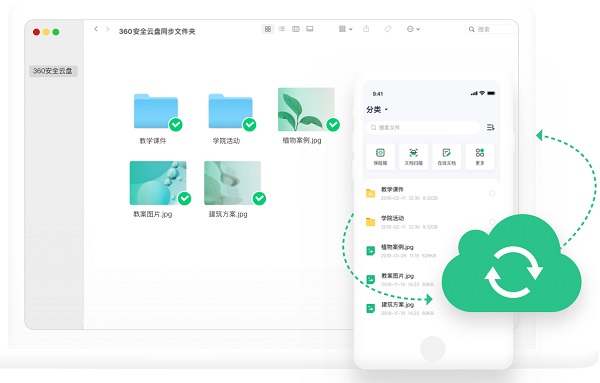Viewport: 600px width, 383px height.
Task: Open the Finder more actions dropdown
Action: pyautogui.click(x=413, y=29)
